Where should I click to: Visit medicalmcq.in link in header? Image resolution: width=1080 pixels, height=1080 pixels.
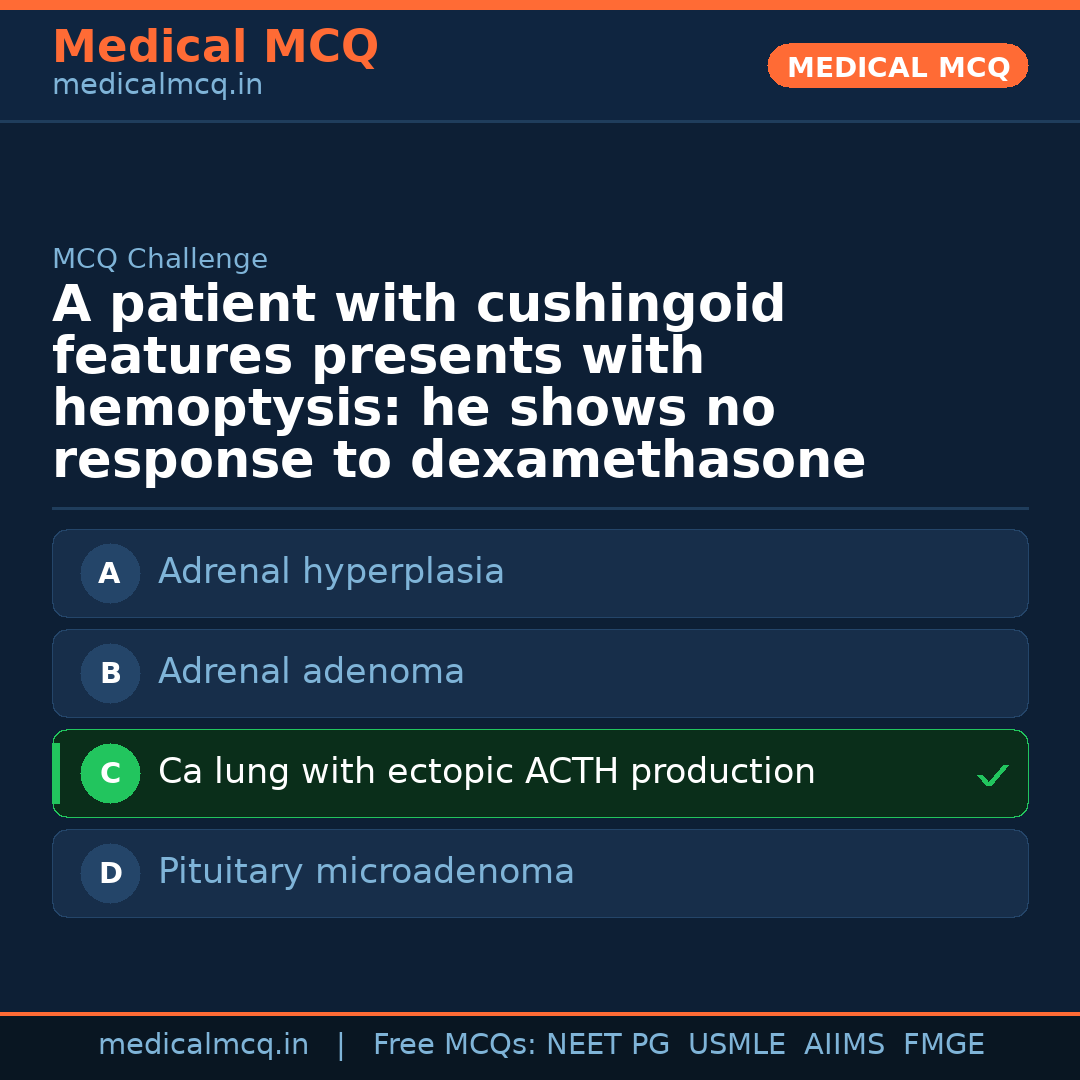coord(157,86)
